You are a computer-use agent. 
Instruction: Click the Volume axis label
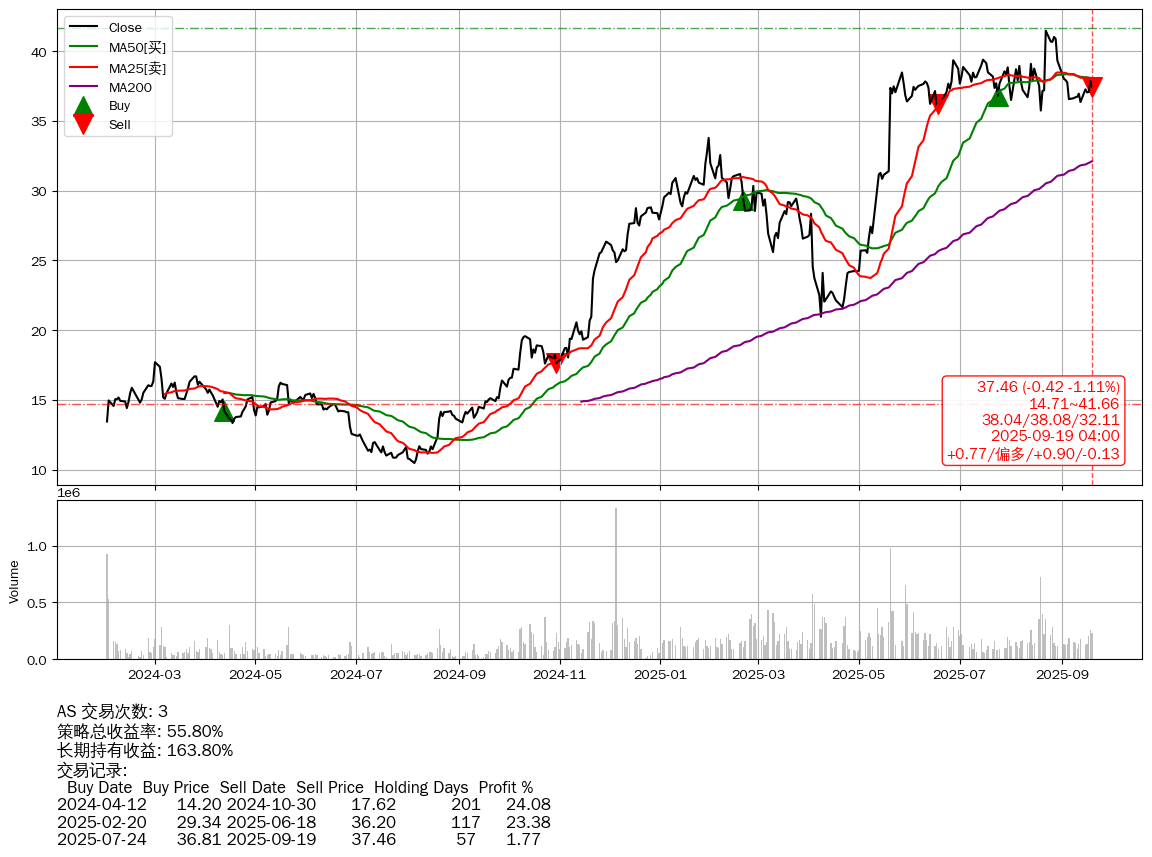[14, 581]
